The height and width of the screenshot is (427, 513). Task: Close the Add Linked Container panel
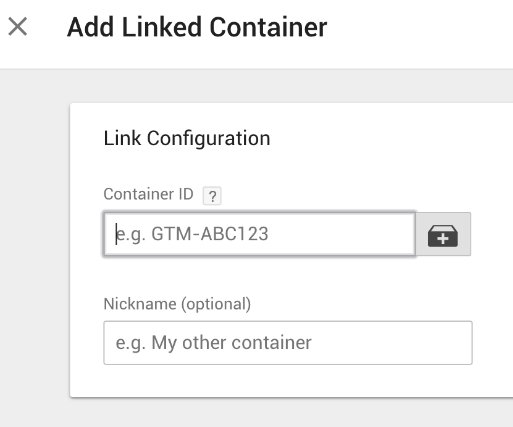[18, 27]
